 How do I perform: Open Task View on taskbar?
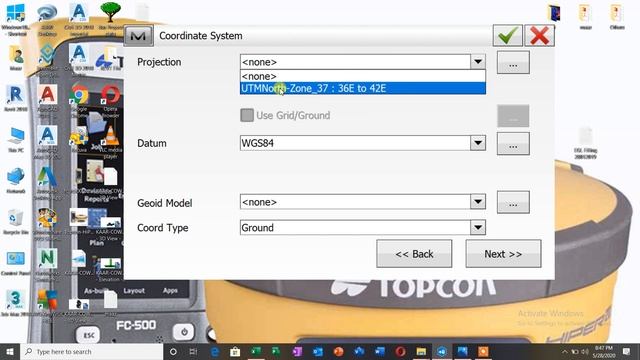[x=193, y=351]
